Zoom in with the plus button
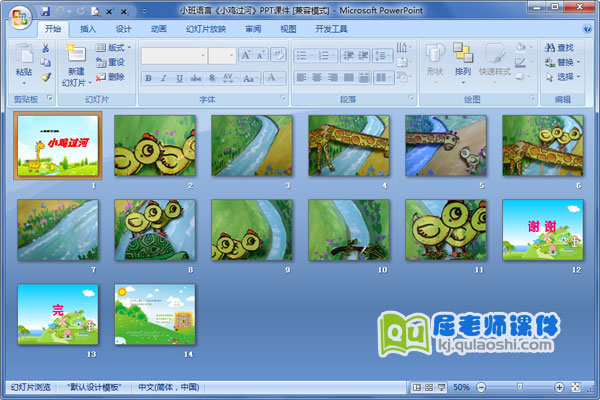600x400 pixels. point(559,387)
